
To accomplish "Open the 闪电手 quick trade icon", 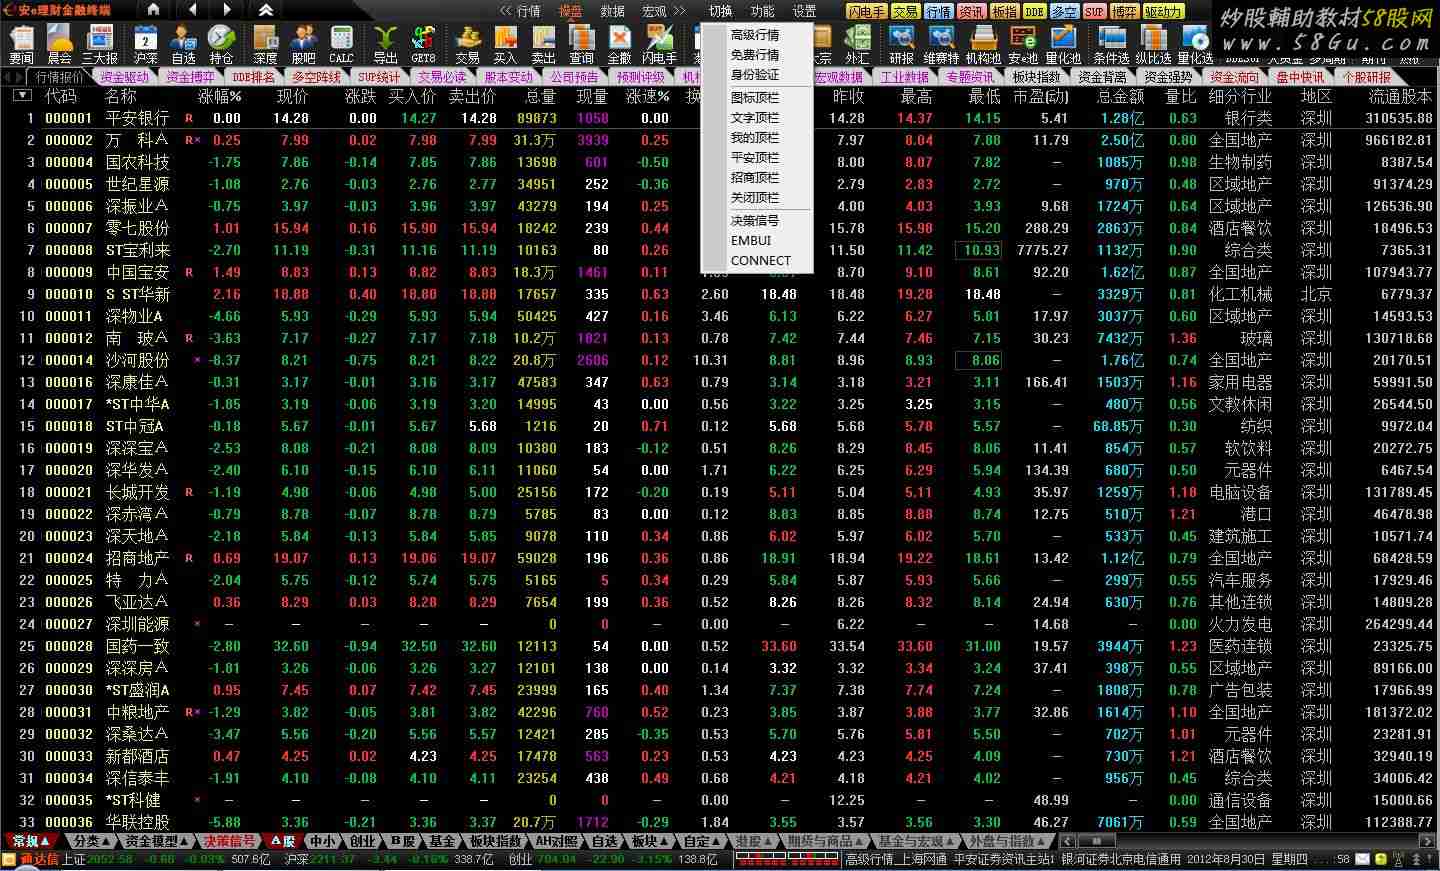I will click(x=660, y=45).
